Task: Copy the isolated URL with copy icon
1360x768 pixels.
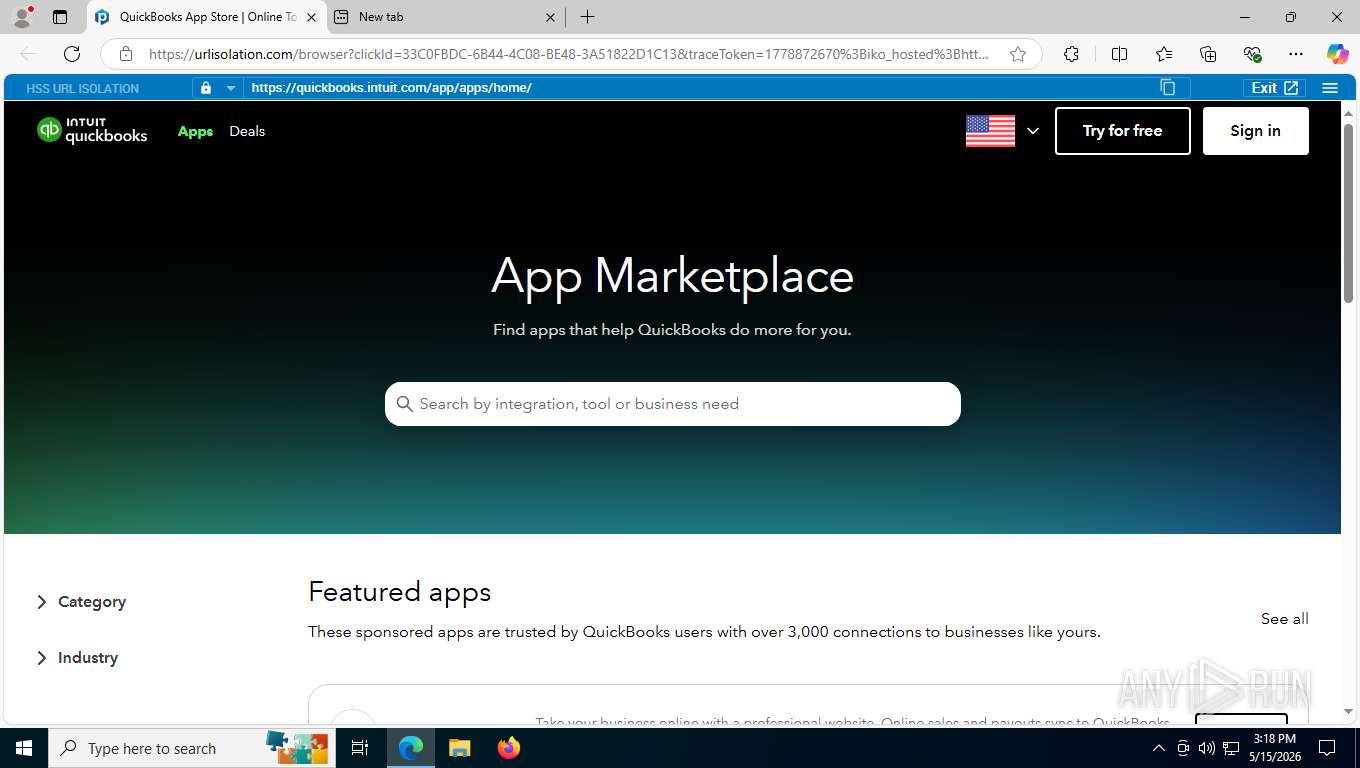Action: [1167, 88]
